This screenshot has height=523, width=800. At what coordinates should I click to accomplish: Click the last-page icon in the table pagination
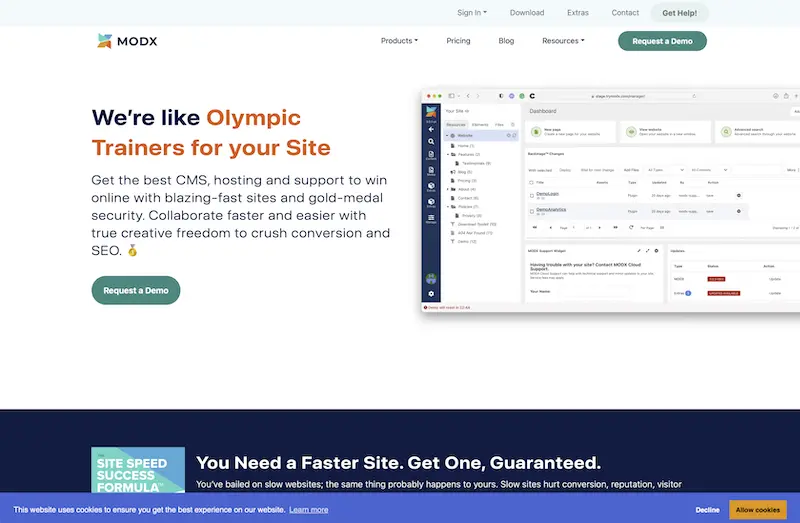click(x=615, y=227)
